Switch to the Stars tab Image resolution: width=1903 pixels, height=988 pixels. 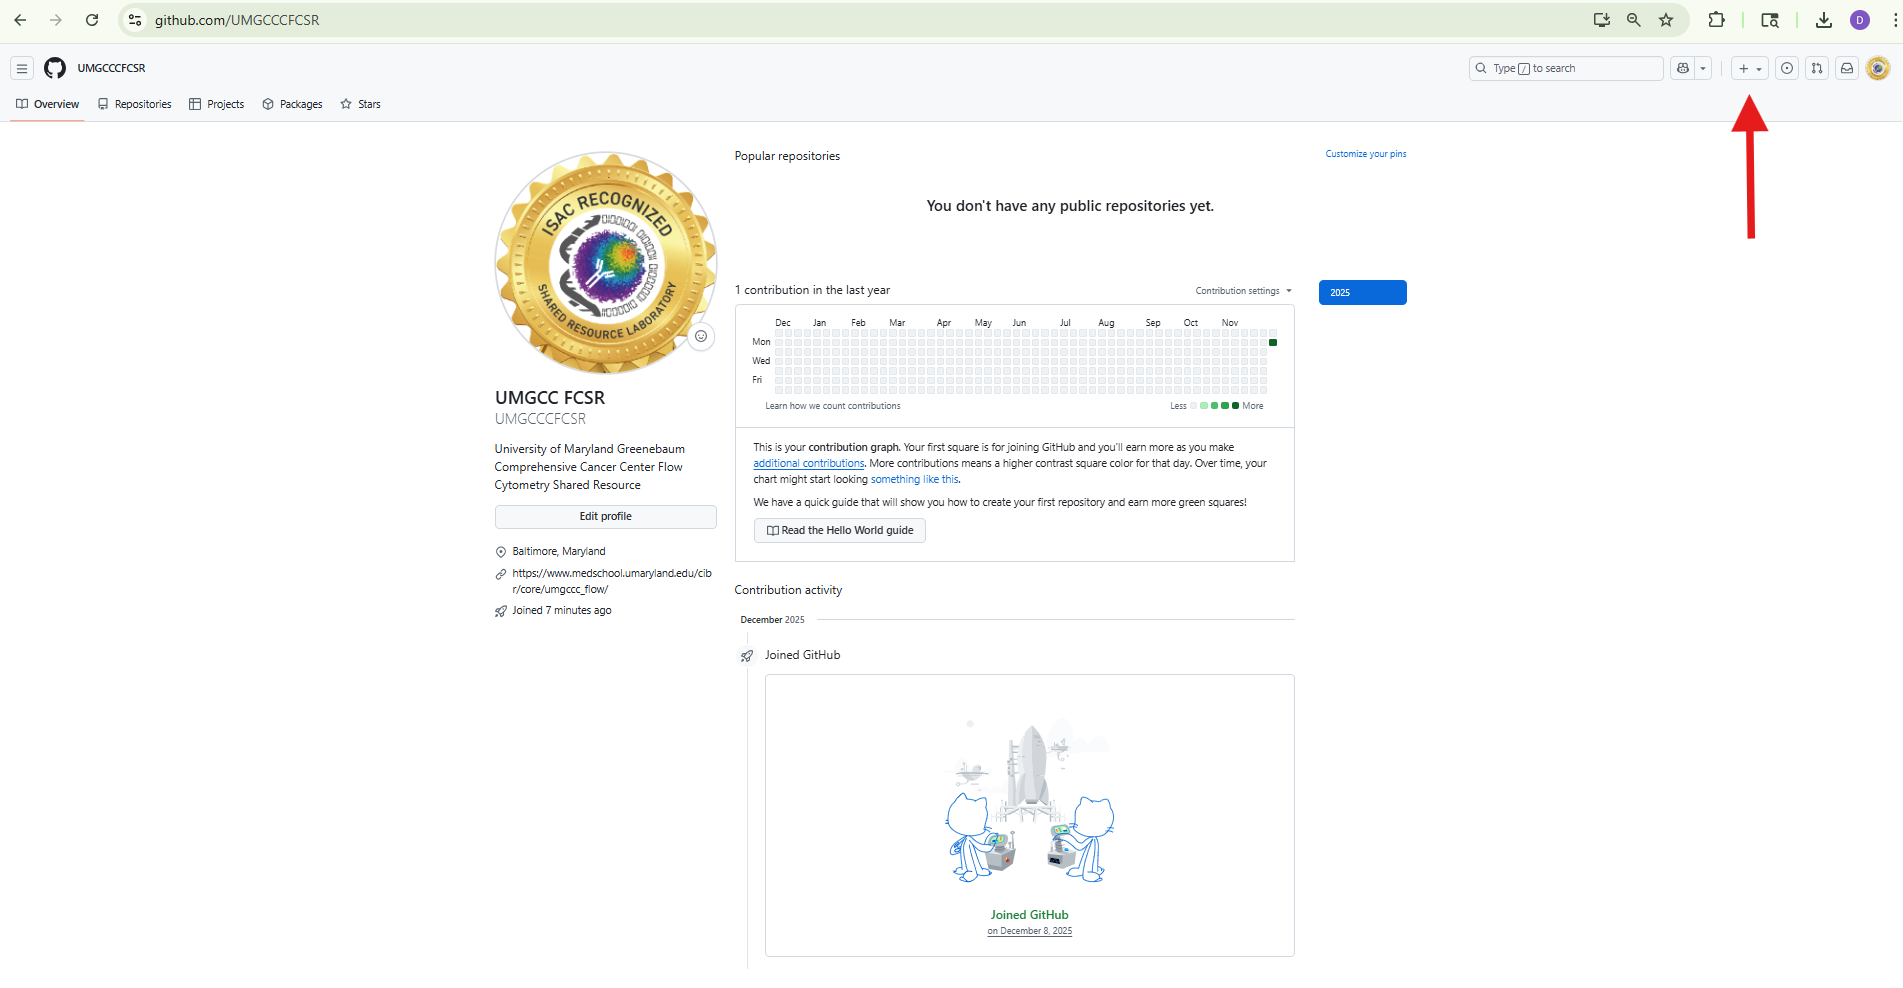360,104
